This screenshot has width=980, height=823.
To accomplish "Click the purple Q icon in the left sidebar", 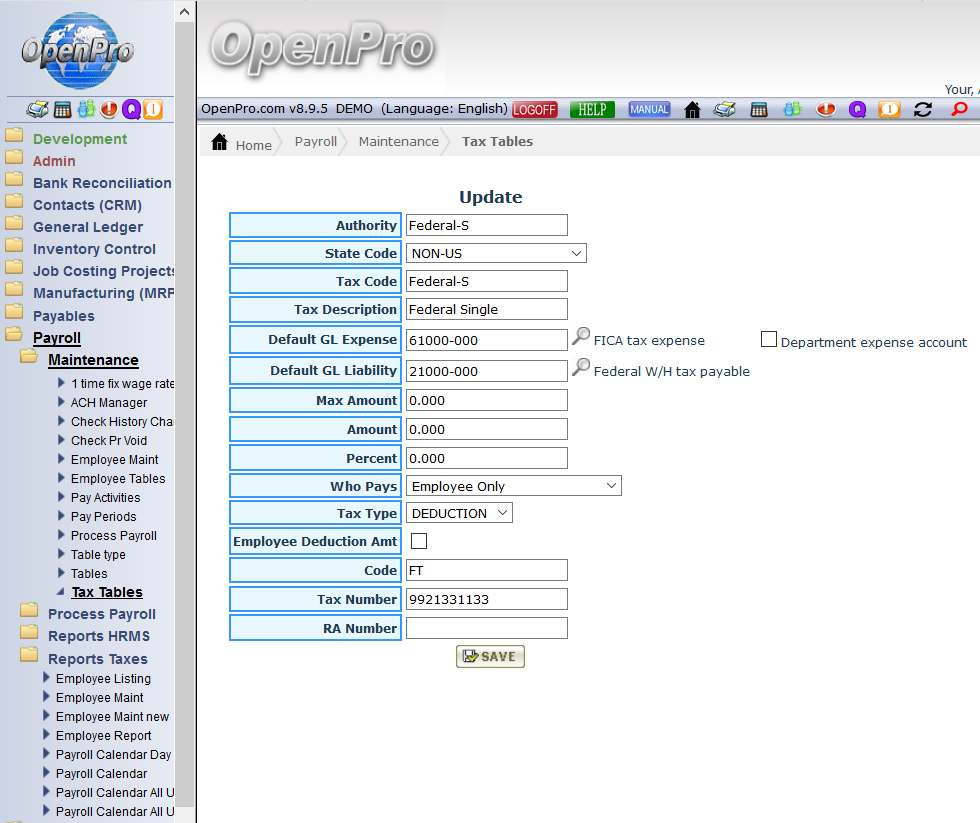I will (x=131, y=110).
